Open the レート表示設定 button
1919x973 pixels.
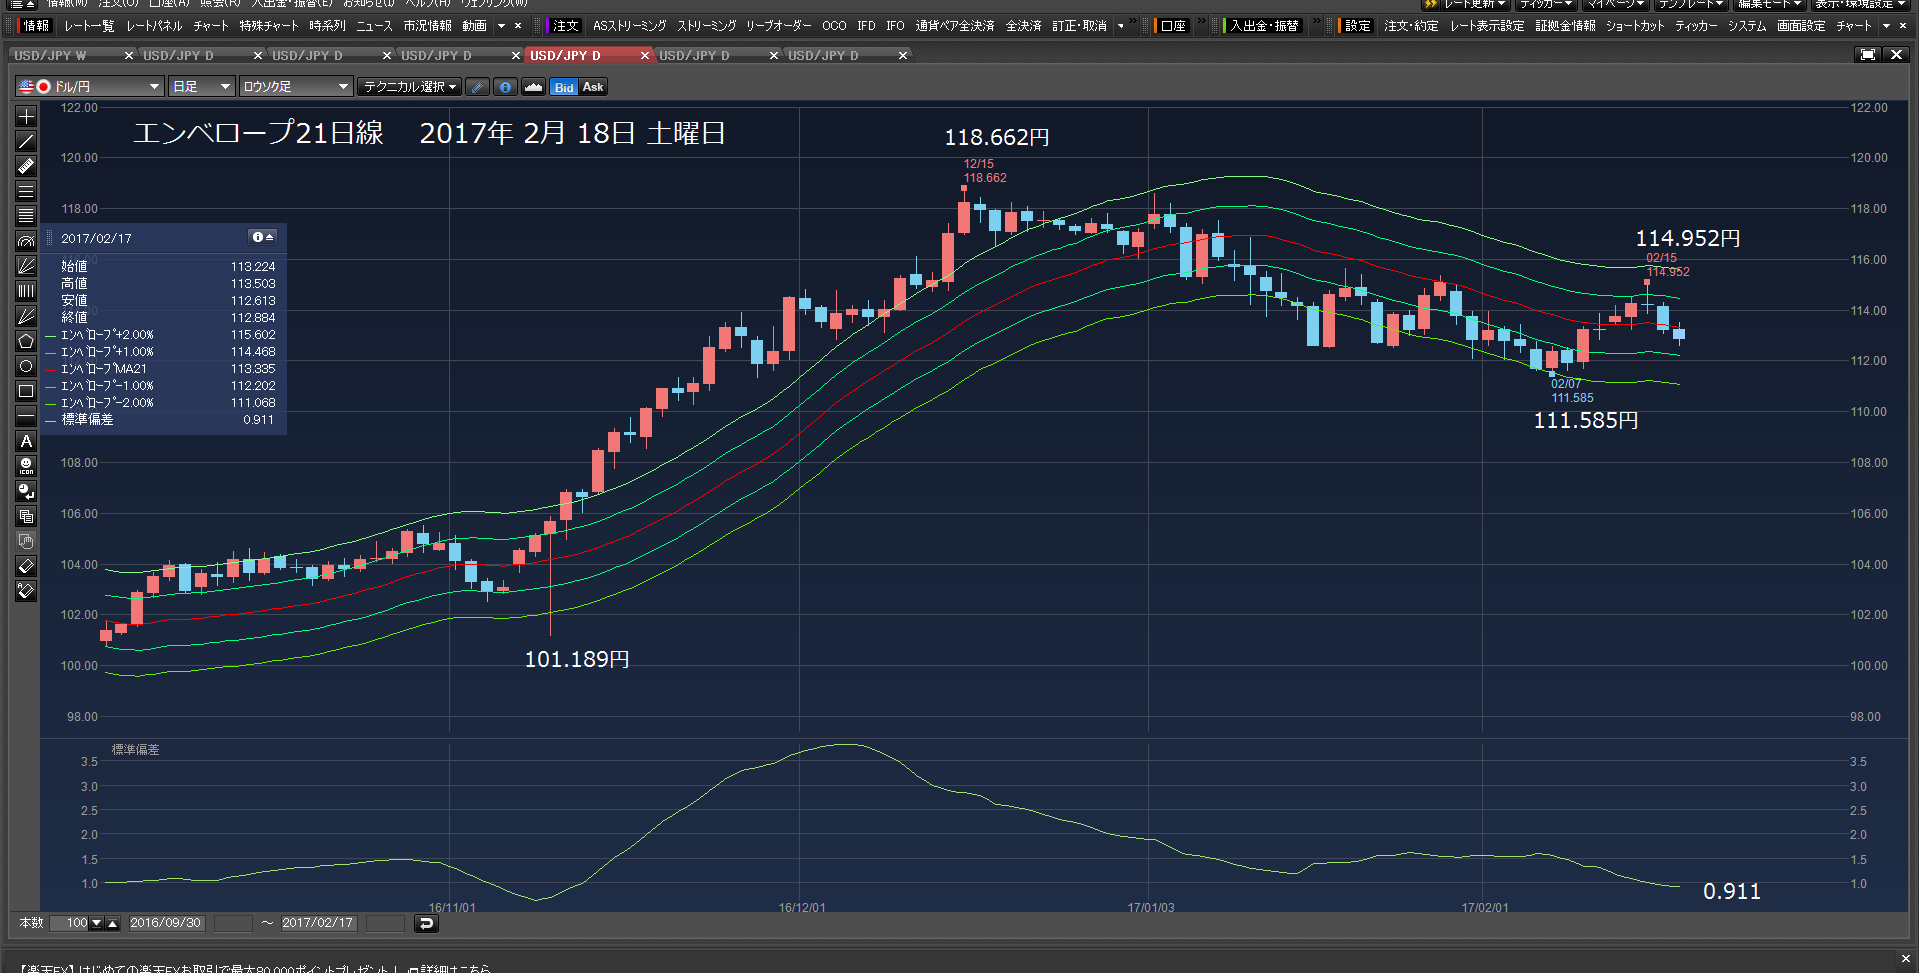click(x=1487, y=26)
